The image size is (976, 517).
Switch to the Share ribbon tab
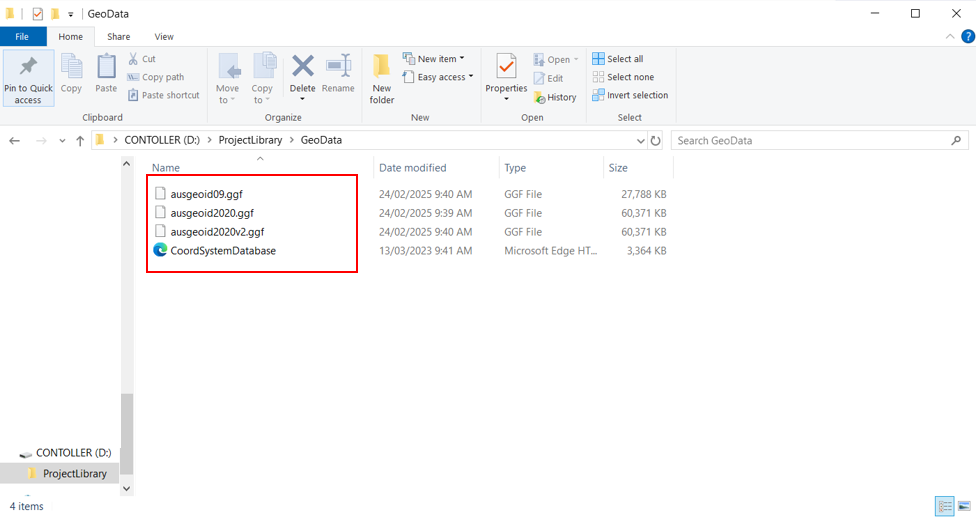point(118,37)
